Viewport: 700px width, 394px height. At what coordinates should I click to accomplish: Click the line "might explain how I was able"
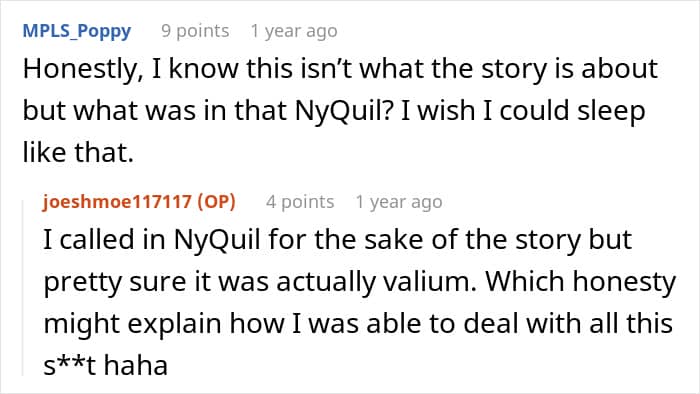pyautogui.click(x=358, y=323)
